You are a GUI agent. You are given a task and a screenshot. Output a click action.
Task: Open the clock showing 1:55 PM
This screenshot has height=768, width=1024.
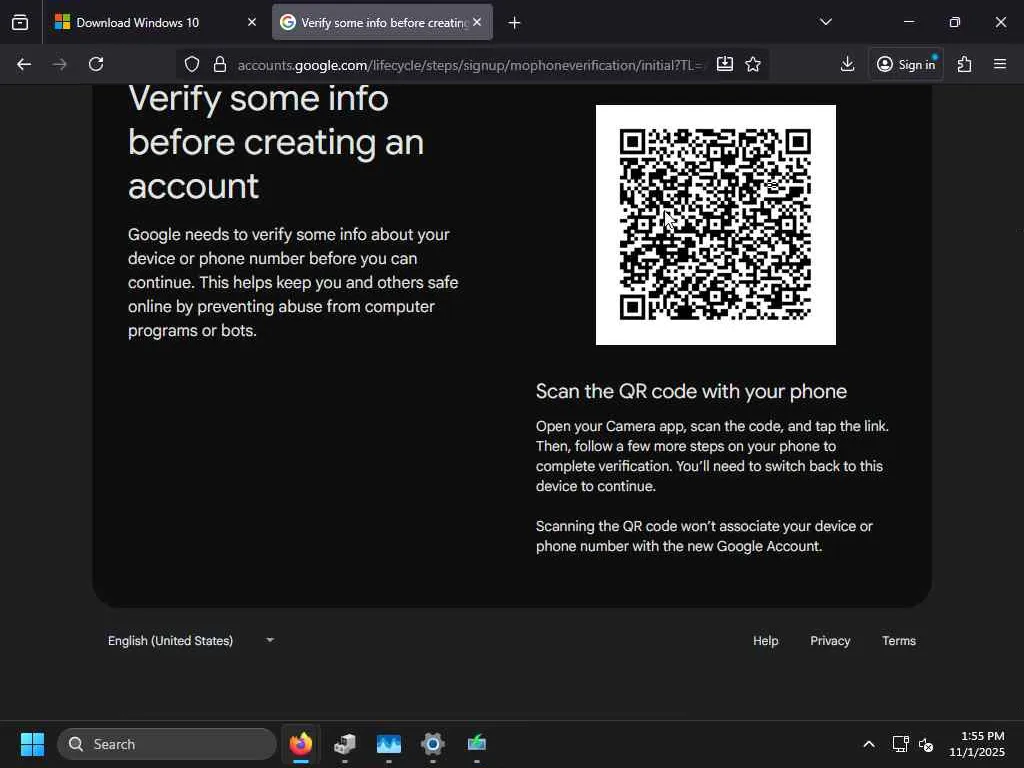977,744
